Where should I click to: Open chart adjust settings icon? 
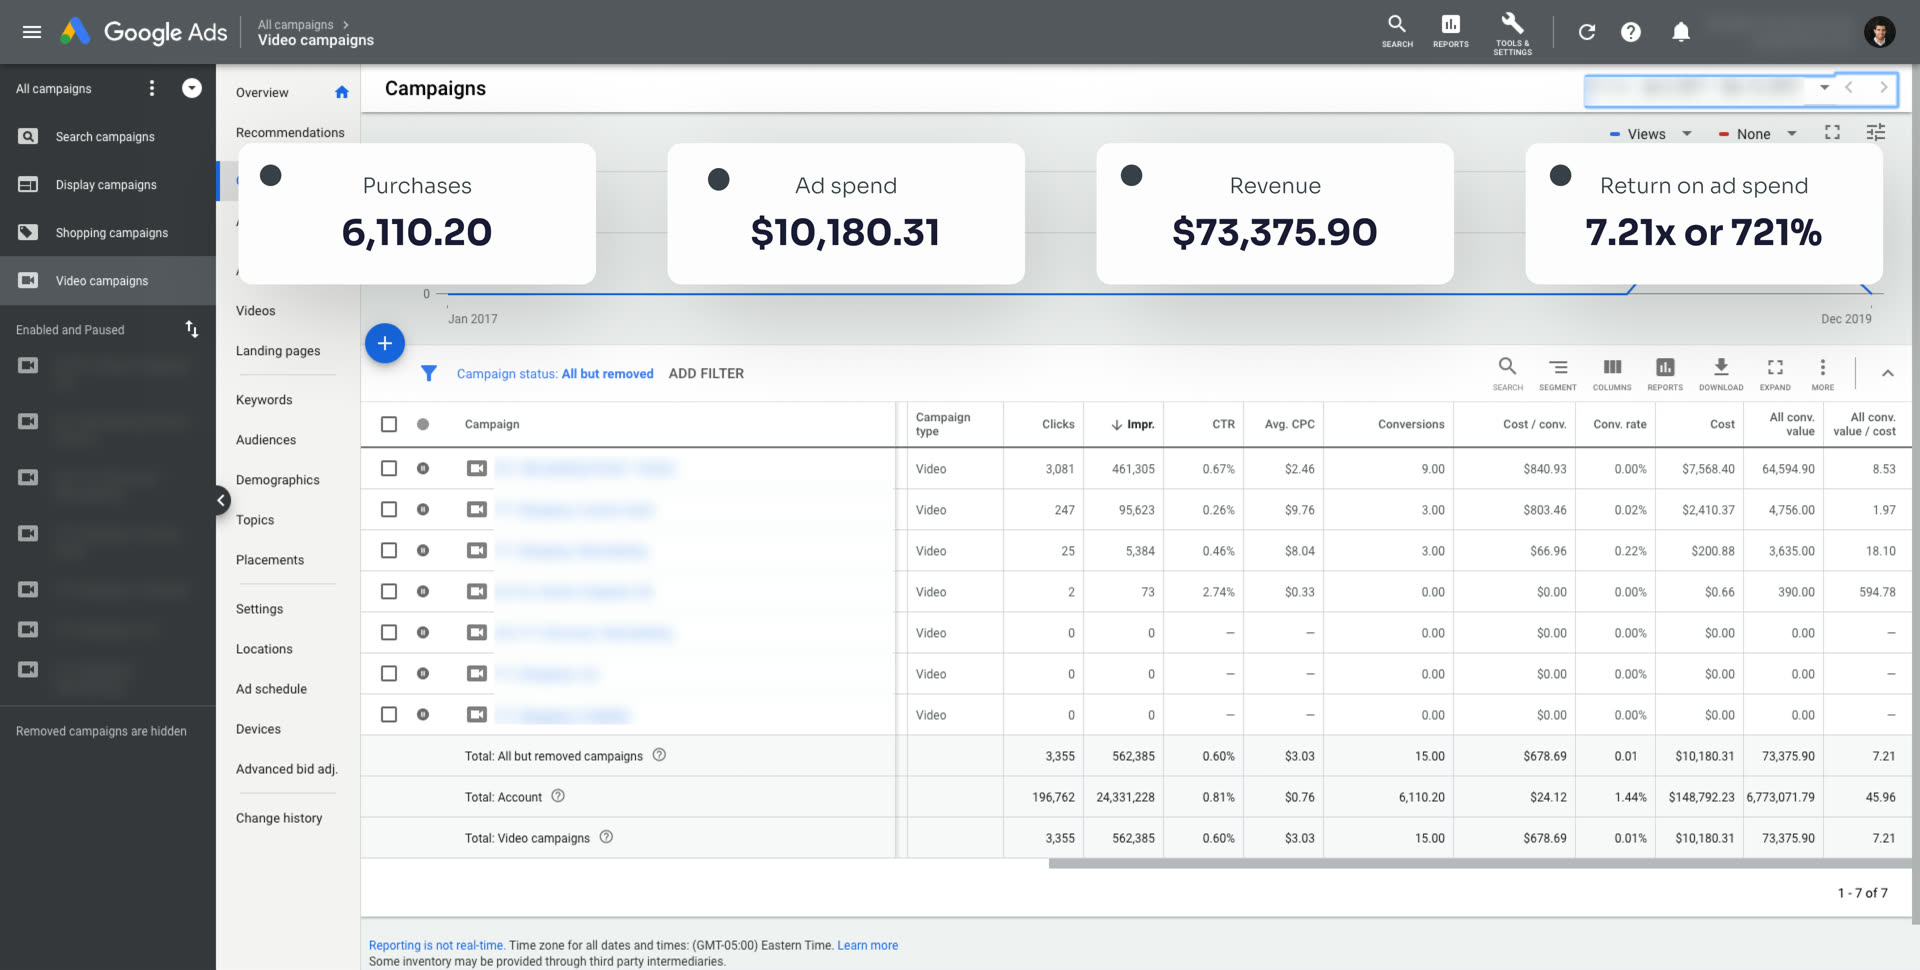(x=1876, y=132)
